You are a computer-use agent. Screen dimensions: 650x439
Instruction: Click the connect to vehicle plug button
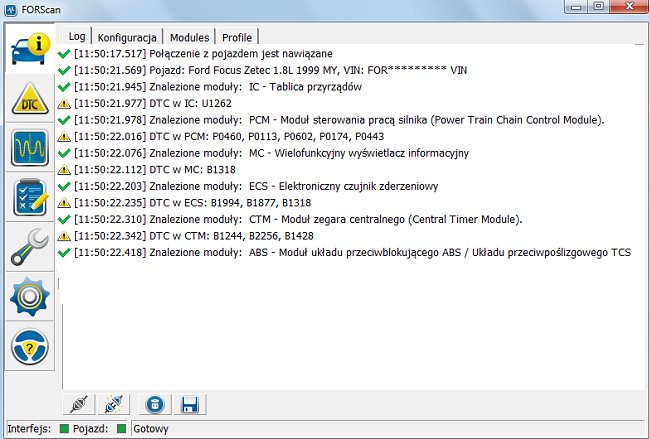pyautogui.click(x=79, y=404)
